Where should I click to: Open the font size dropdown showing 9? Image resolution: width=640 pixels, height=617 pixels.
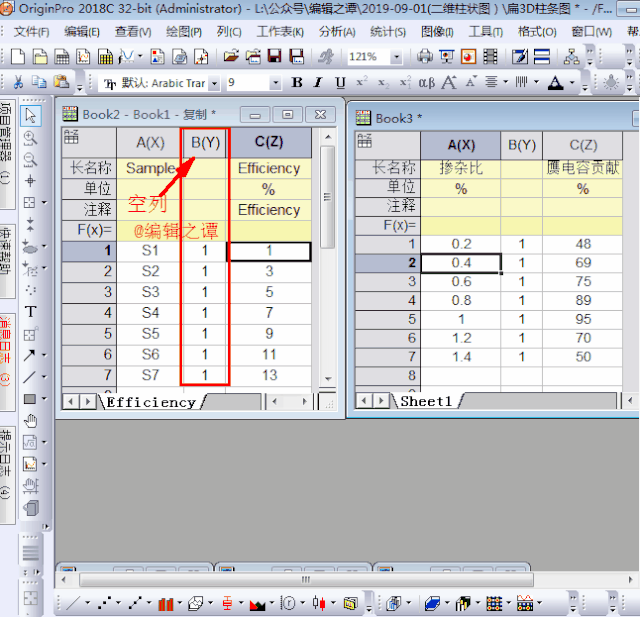pos(275,83)
